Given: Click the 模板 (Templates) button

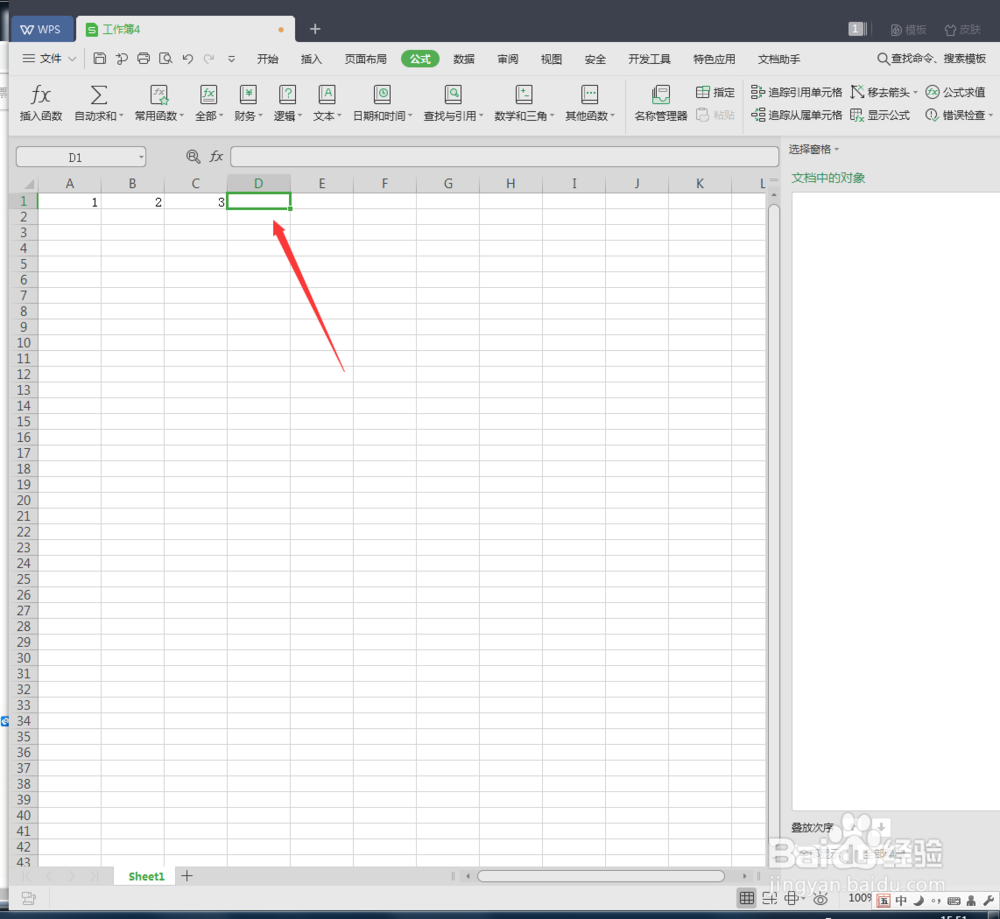Looking at the screenshot, I should coord(908,29).
